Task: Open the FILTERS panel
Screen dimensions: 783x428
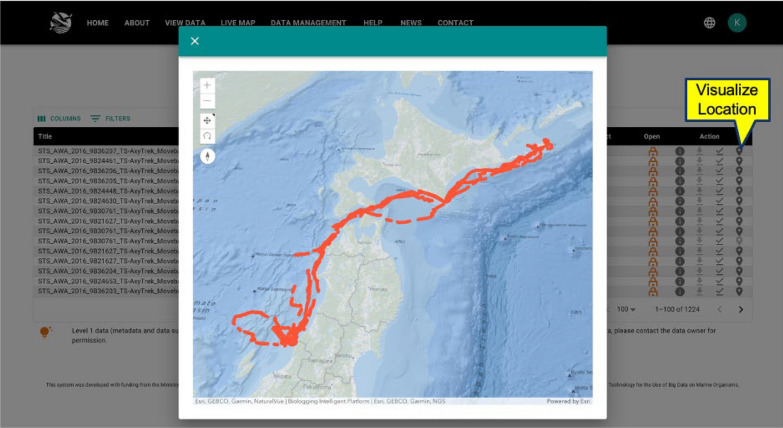Action: pyautogui.click(x=110, y=118)
